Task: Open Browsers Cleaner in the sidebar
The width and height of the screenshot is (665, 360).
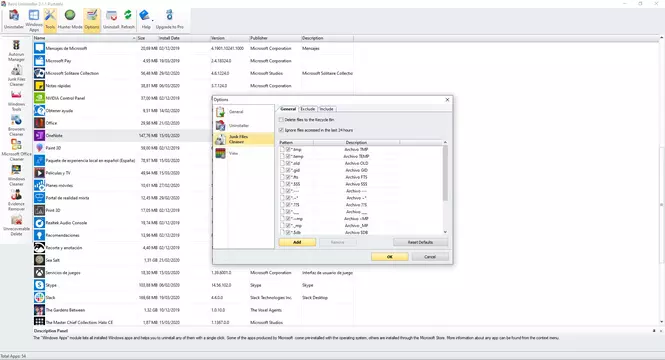Action: pos(16,126)
